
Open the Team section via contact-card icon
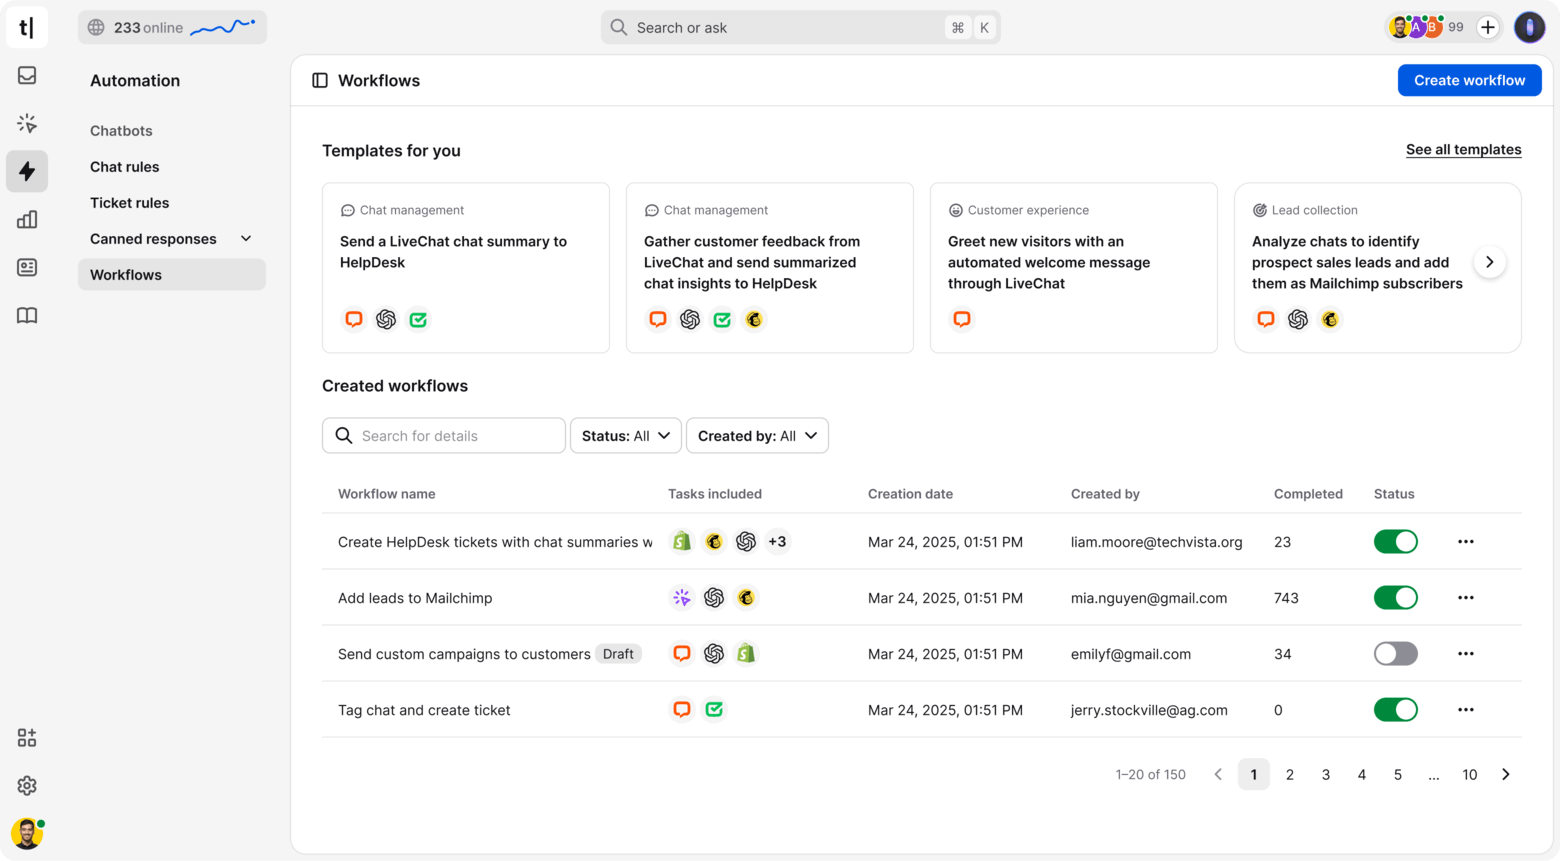tap(26, 267)
